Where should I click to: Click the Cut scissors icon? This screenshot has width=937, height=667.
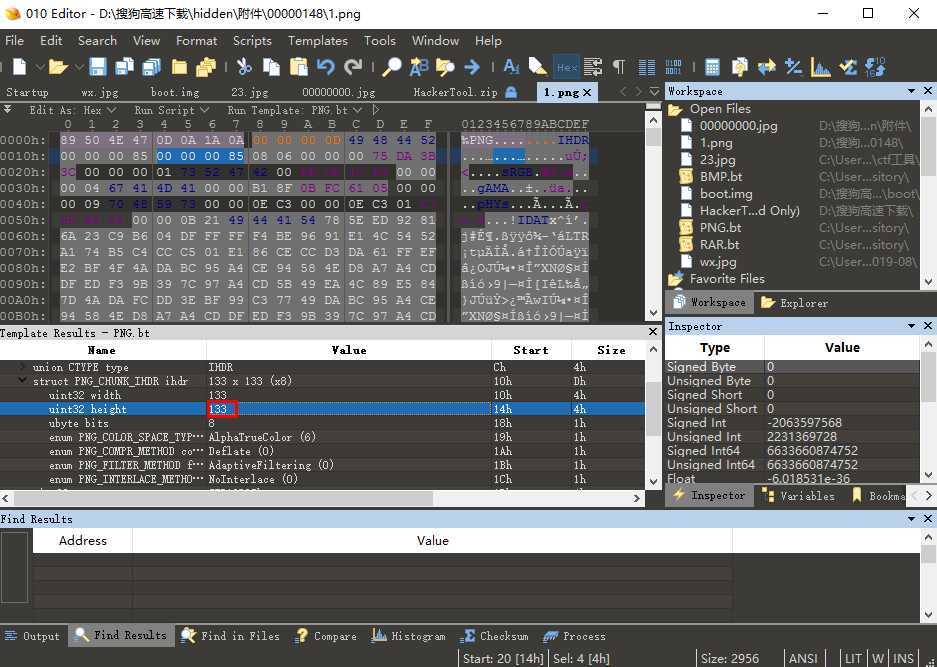tap(243, 67)
